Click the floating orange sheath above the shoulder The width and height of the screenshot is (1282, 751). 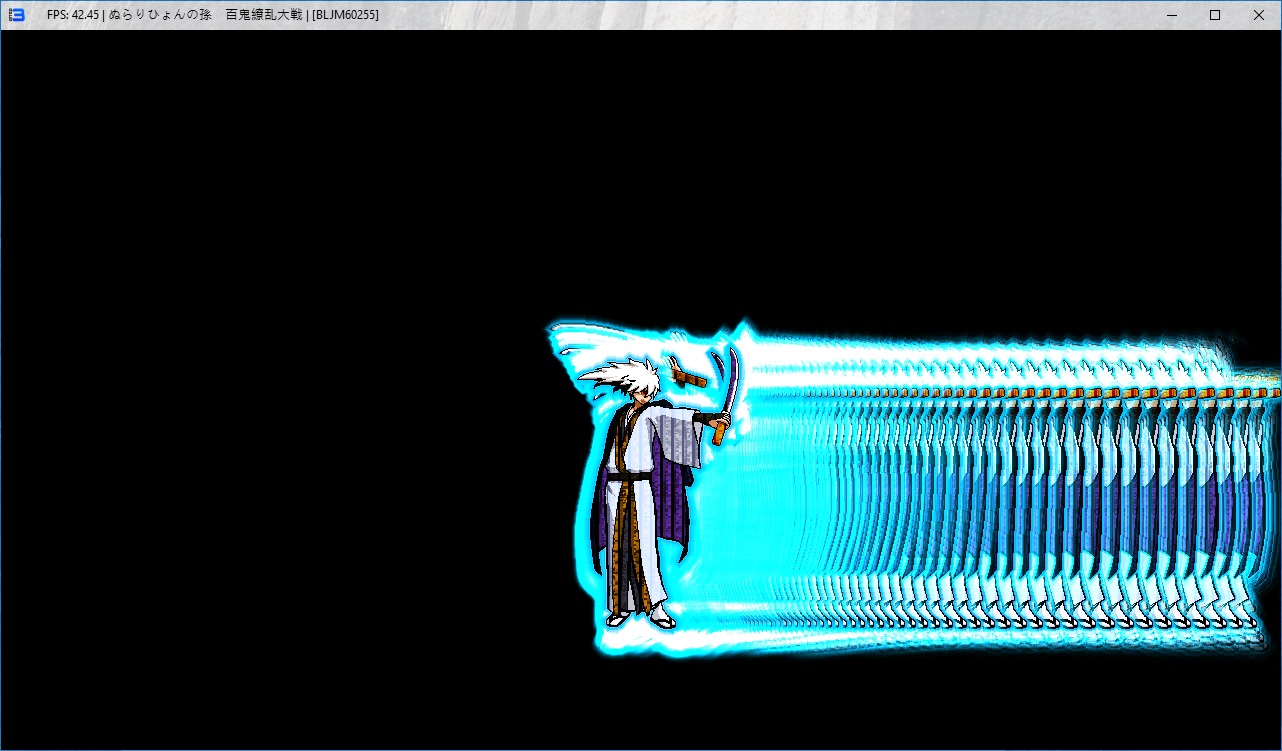point(690,377)
